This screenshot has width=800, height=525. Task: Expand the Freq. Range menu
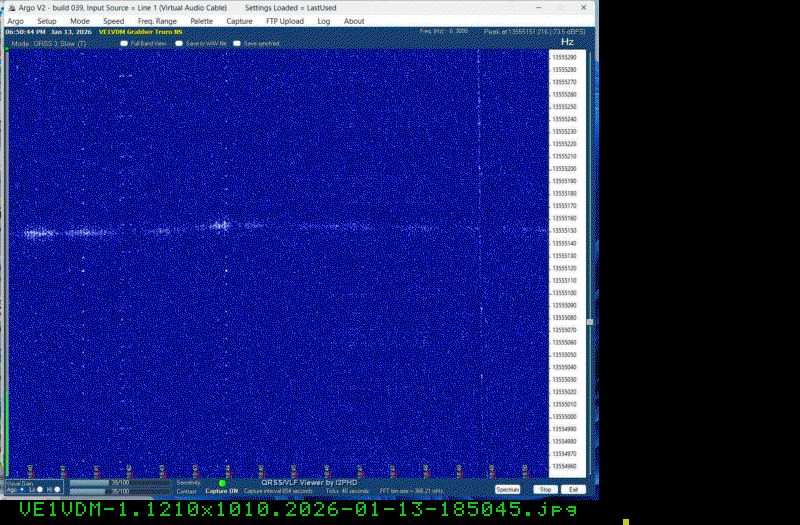coord(157,21)
